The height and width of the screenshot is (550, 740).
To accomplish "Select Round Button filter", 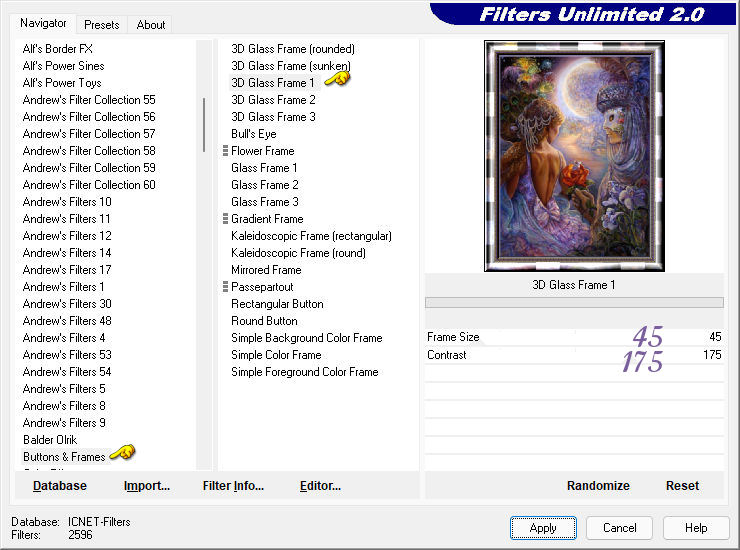I will tap(264, 321).
